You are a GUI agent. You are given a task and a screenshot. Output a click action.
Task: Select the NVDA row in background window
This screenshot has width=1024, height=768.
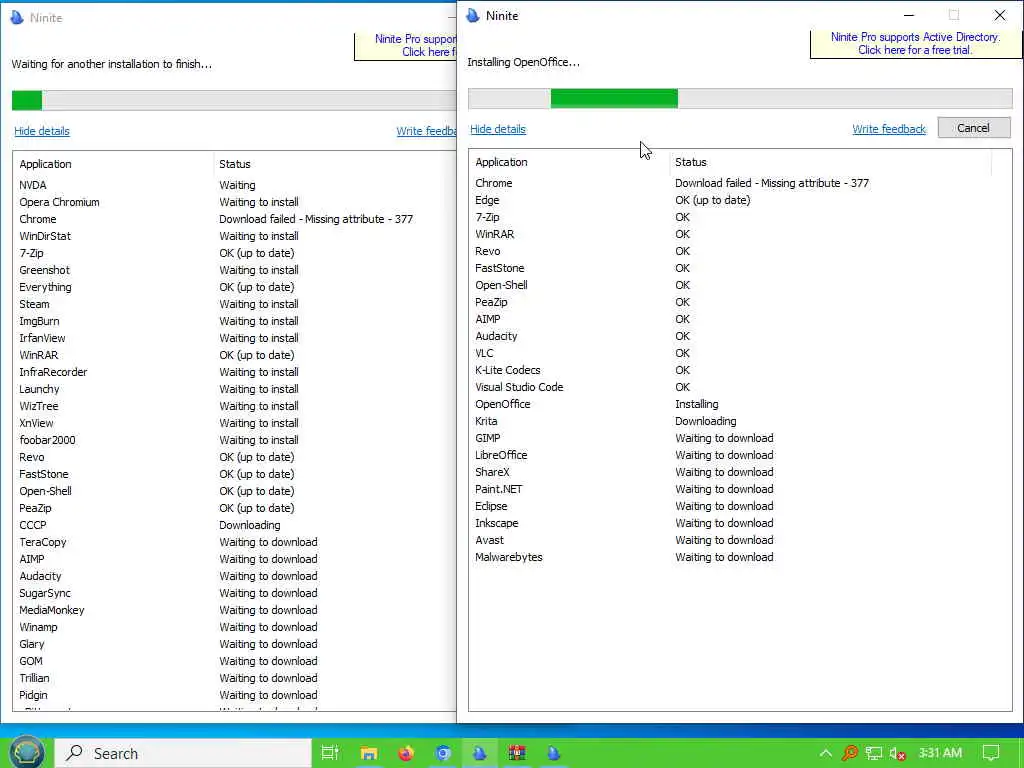coord(235,185)
